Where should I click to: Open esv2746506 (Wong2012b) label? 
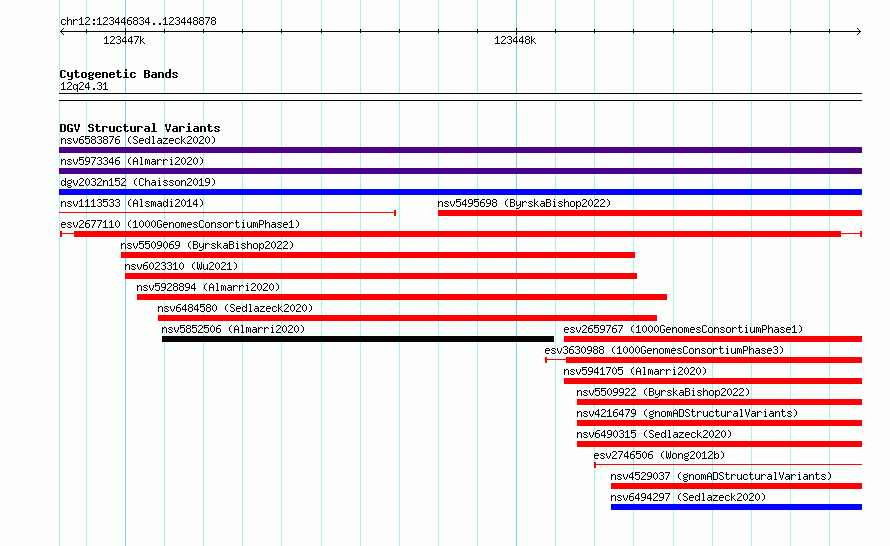659,455
